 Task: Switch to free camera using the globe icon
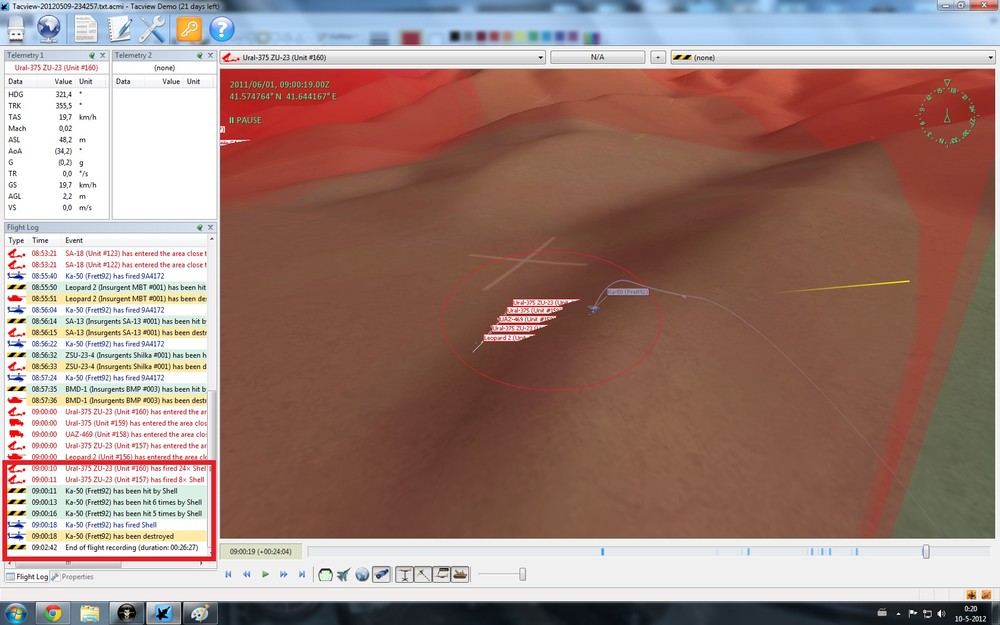[362, 573]
